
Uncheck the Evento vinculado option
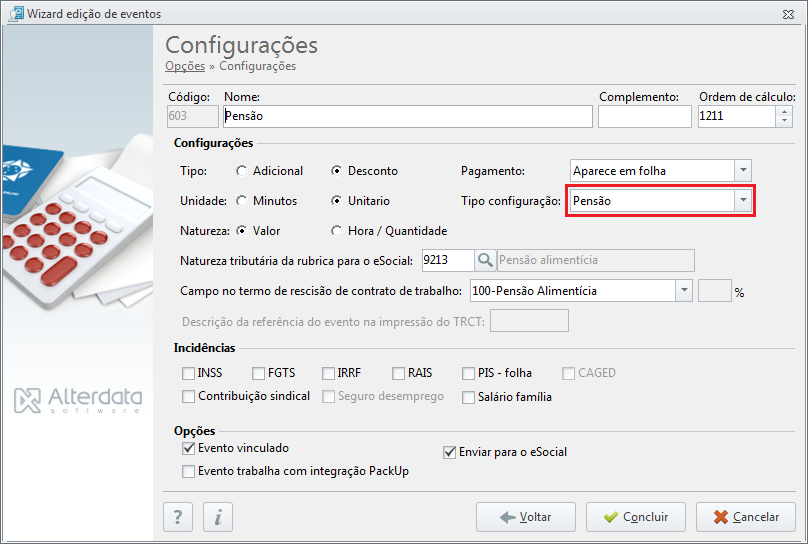pyautogui.click(x=189, y=448)
